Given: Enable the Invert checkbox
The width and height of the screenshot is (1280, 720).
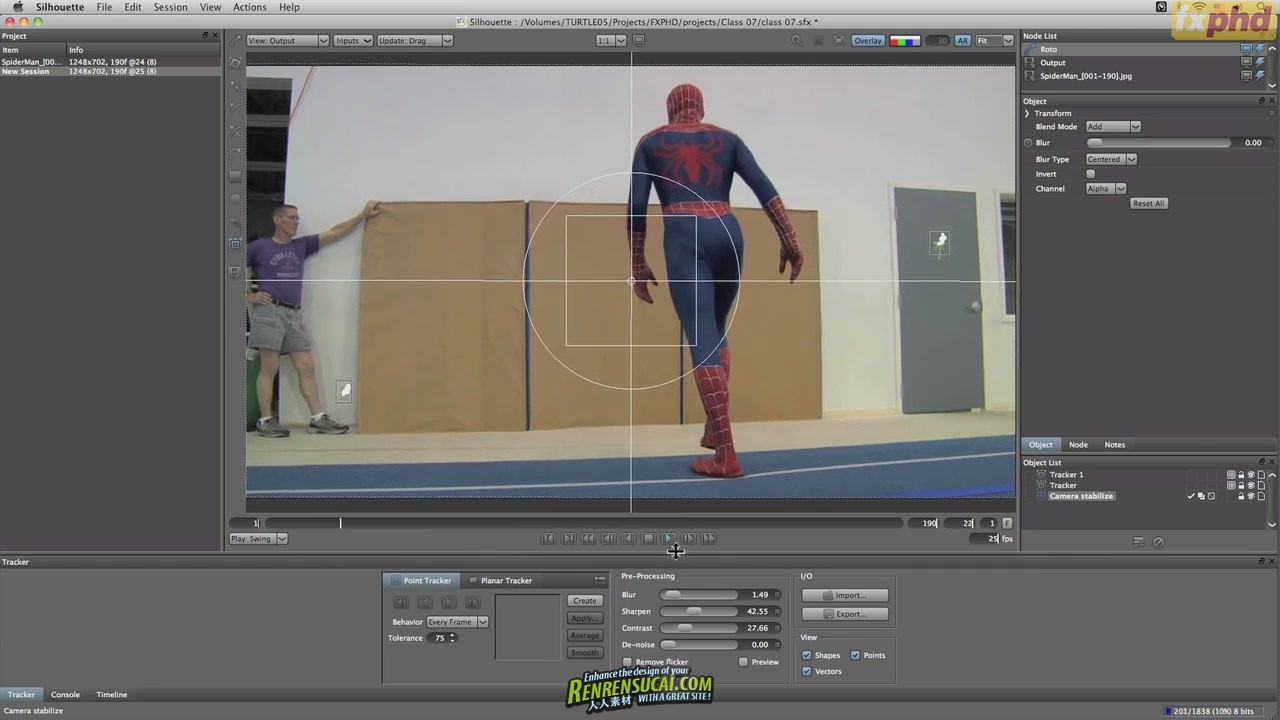Looking at the screenshot, I should 1091,174.
